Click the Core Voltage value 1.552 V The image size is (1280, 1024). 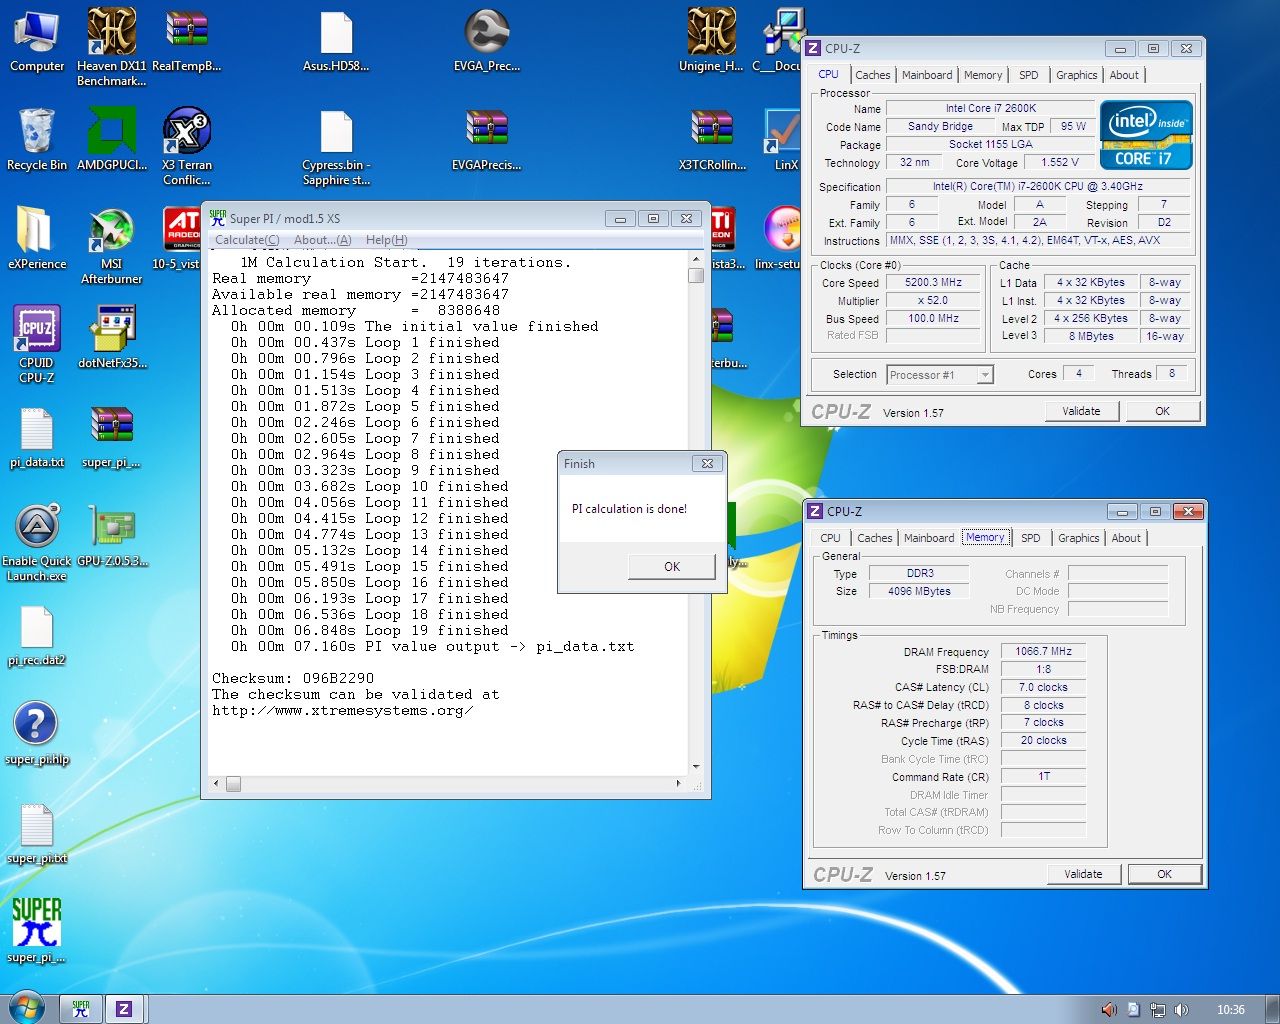tap(1059, 162)
